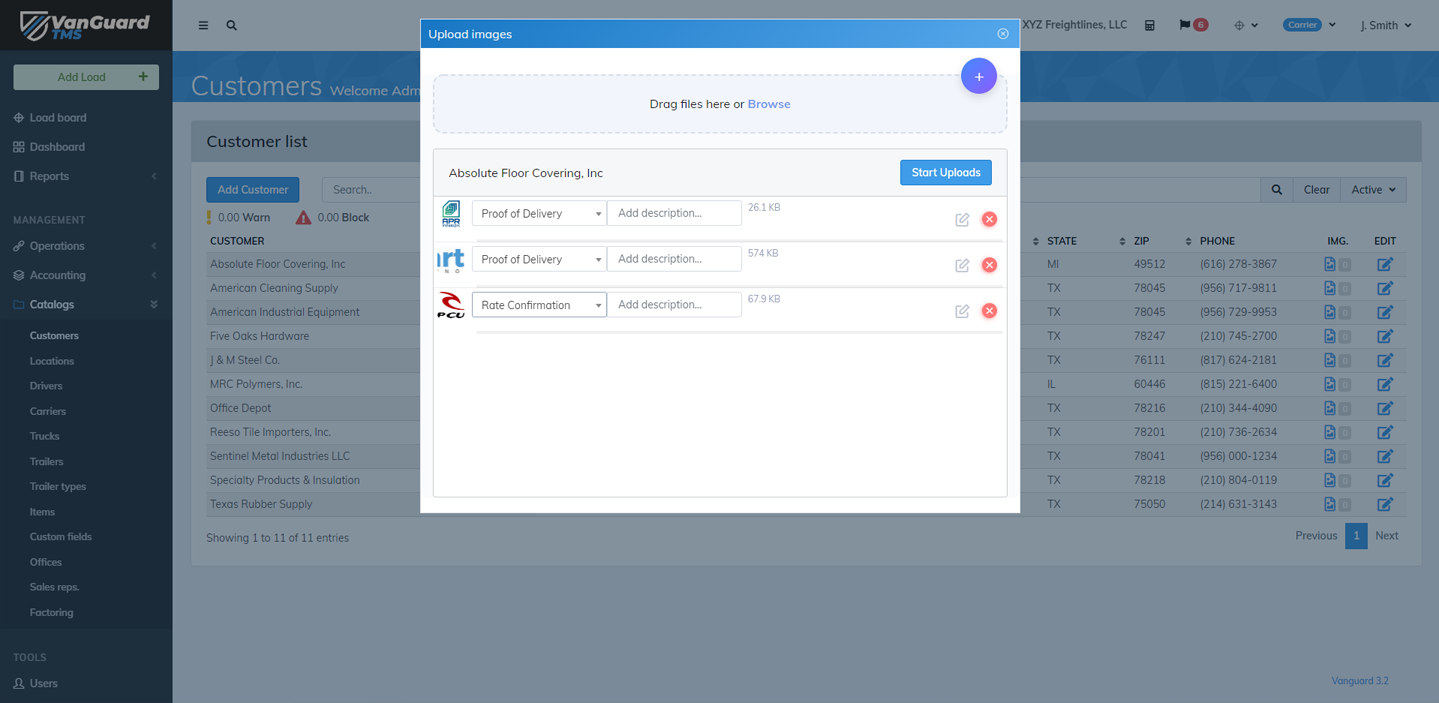Open document type dropdown for first file
Screen dimensions: 1439x703
(x=539, y=214)
